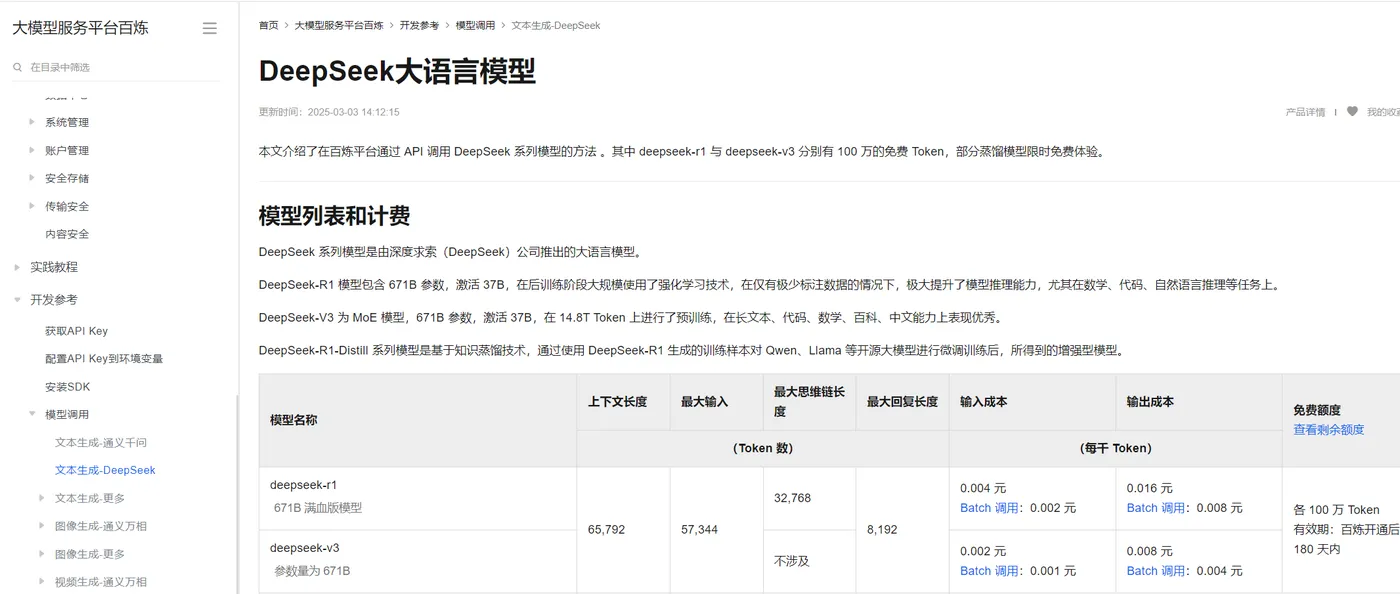Click the 查看剩余额度 link
This screenshot has width=1400, height=594.
(1328, 429)
